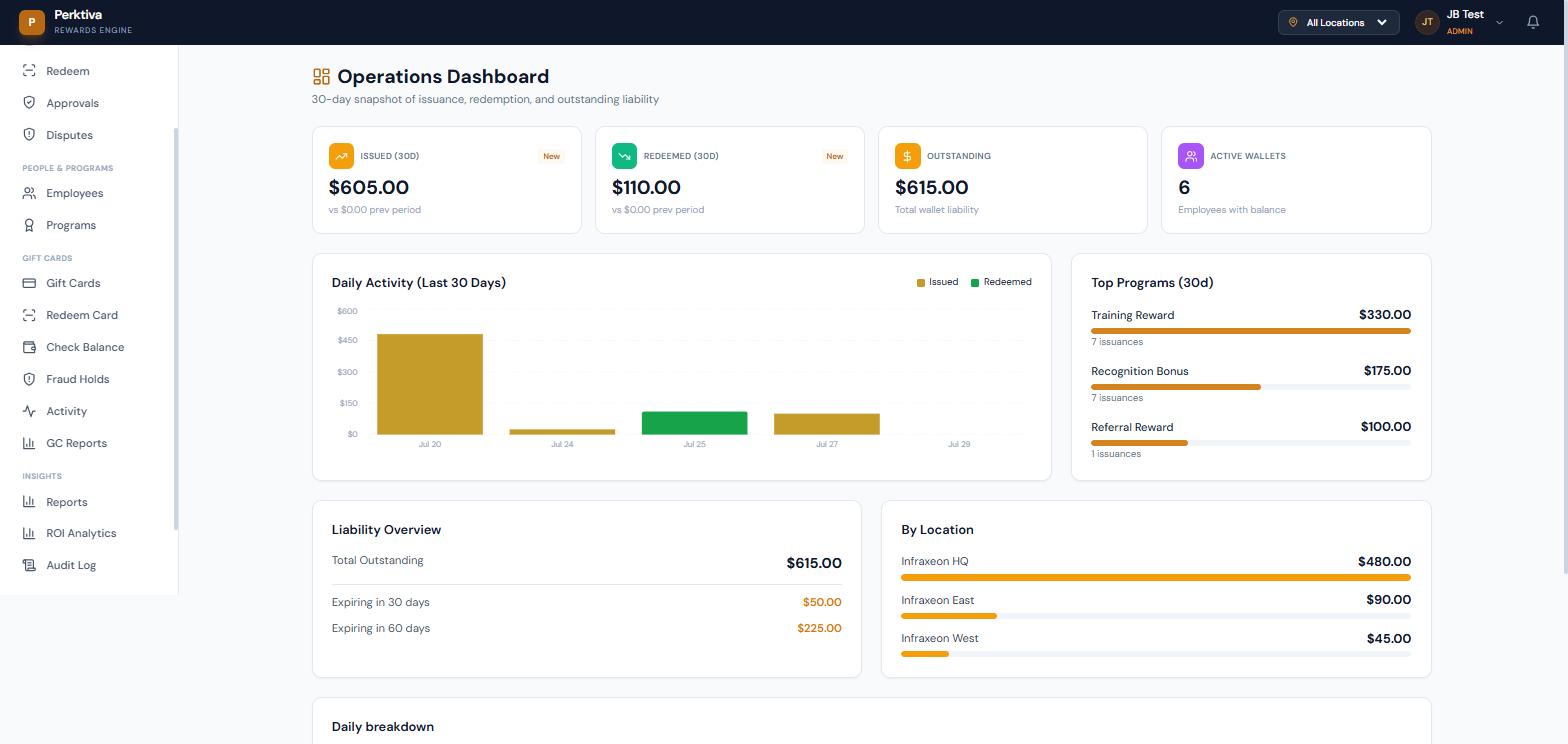Click the Operations Dashboard grid icon
The height and width of the screenshot is (744, 1568).
point(321,77)
